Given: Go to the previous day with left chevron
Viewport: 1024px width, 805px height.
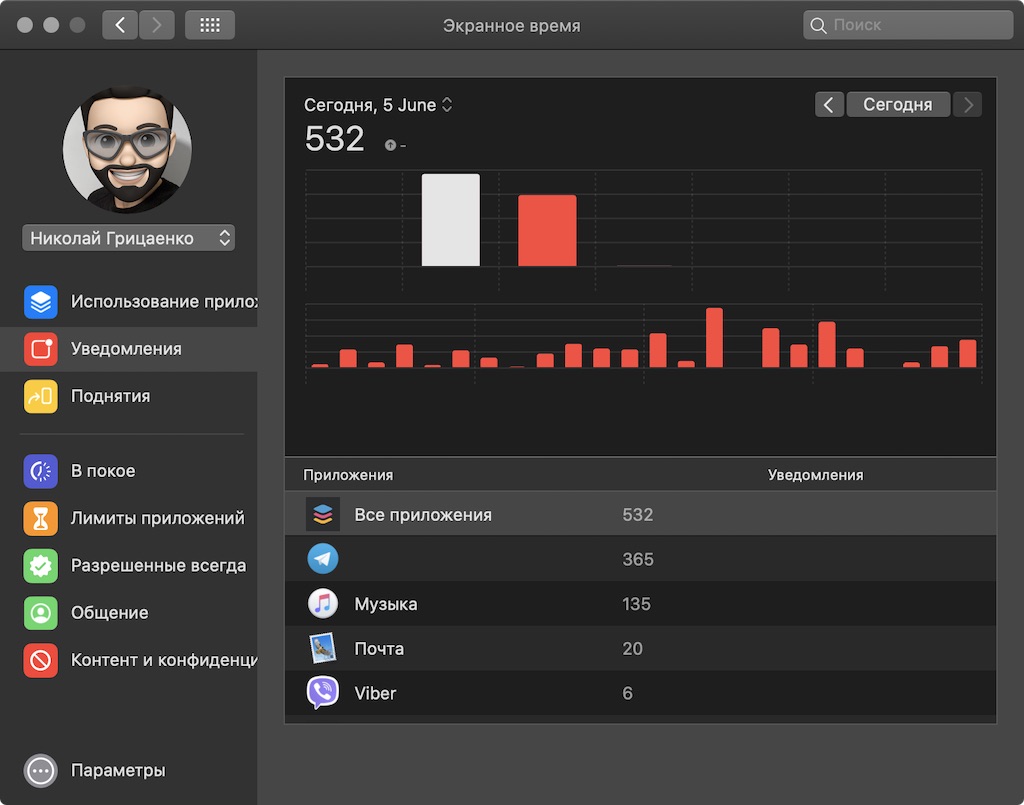Looking at the screenshot, I should pos(829,104).
